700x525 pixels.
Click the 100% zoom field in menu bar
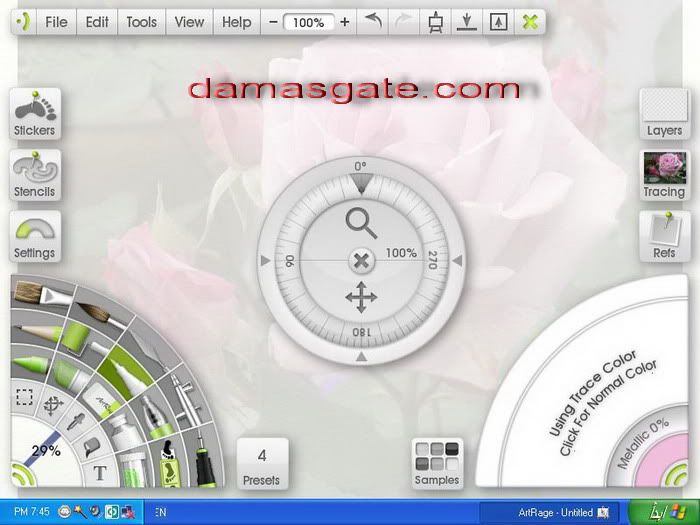coord(308,22)
